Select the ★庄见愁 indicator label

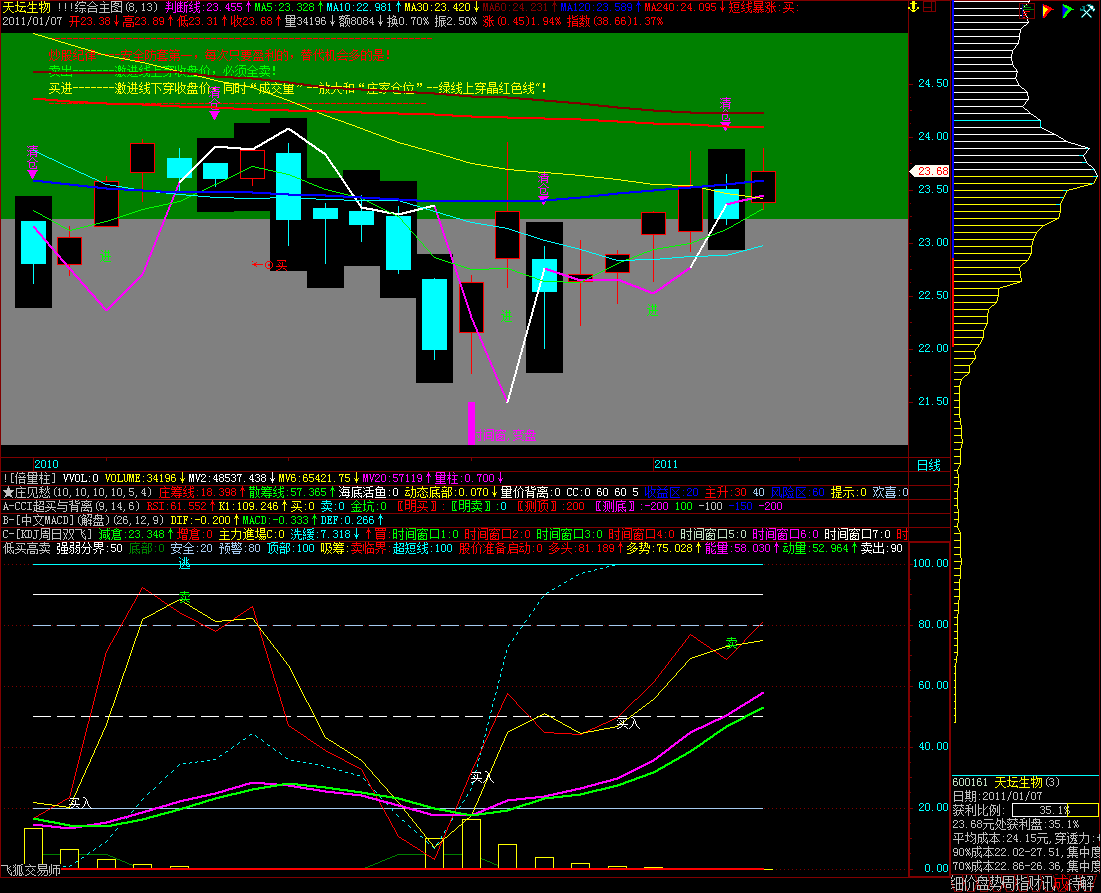pos(27,492)
